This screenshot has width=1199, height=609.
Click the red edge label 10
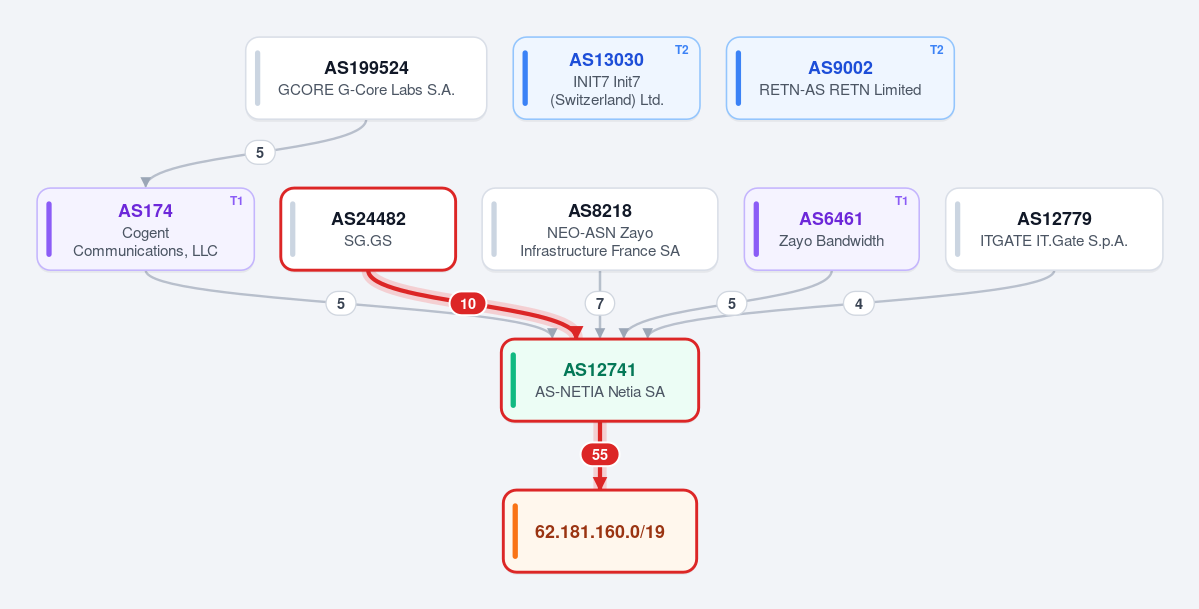[468, 304]
